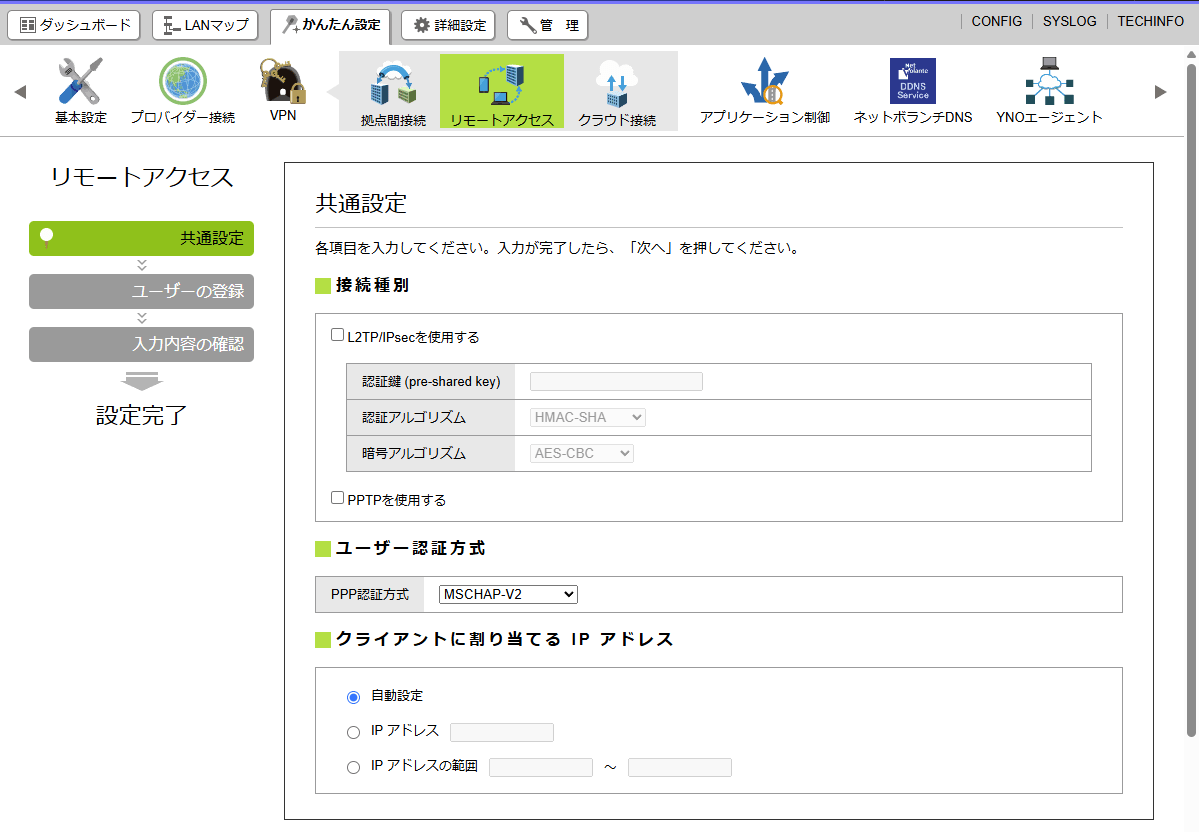Image resolution: width=1199 pixels, height=832 pixels.
Task: Open the SYSLOG link
Action: click(x=1069, y=21)
